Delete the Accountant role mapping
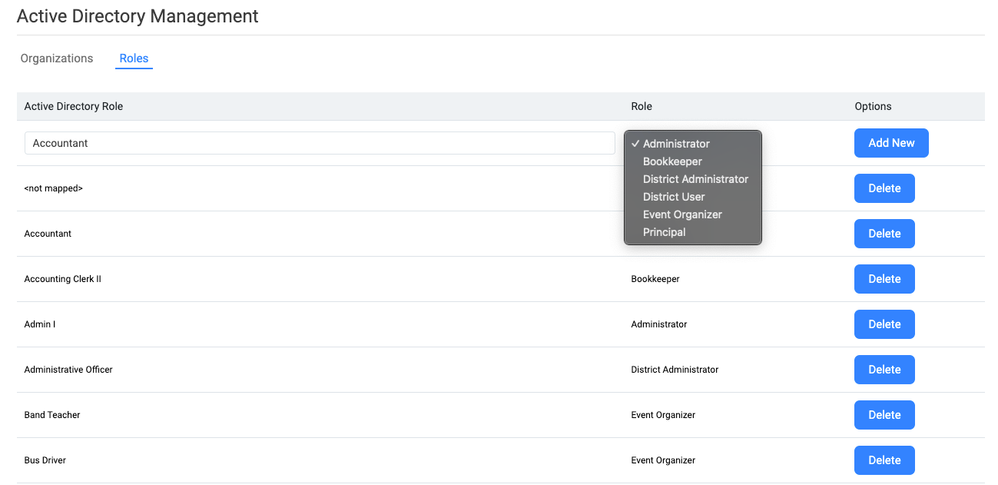Image resolution: width=998 pixels, height=485 pixels. pos(884,234)
